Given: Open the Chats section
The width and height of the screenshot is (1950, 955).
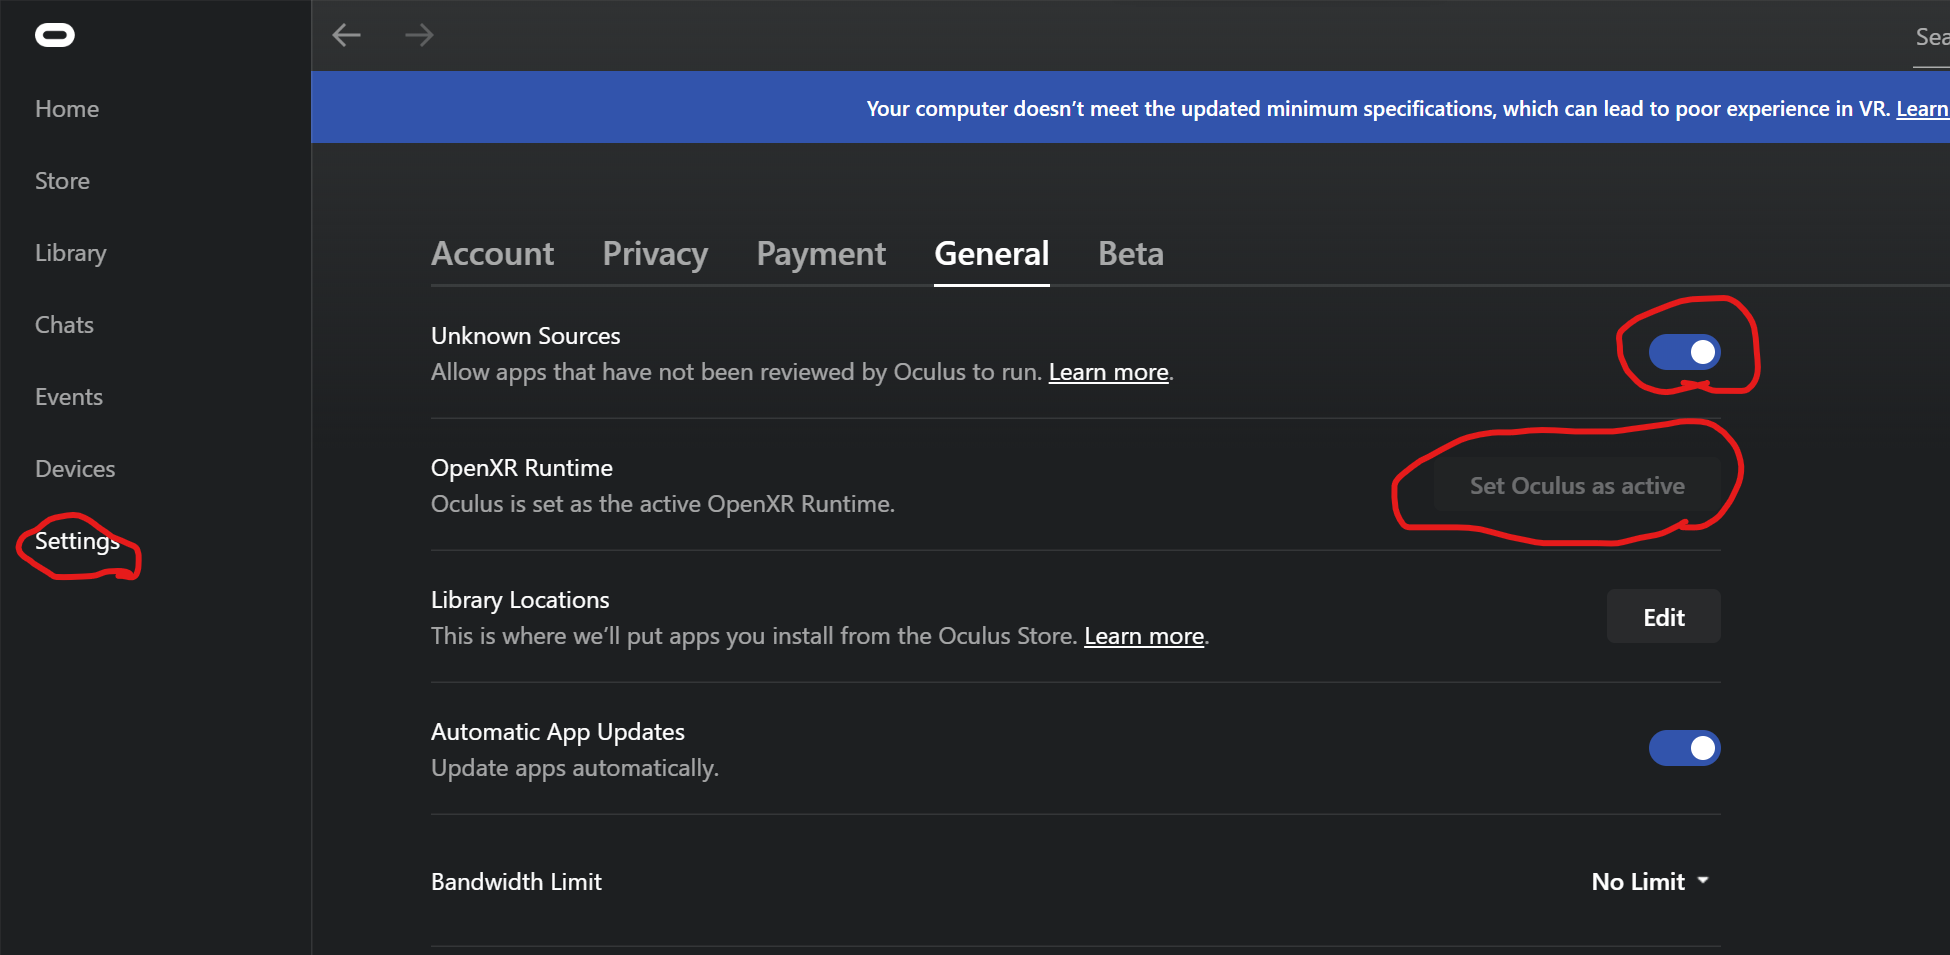Looking at the screenshot, I should [64, 324].
